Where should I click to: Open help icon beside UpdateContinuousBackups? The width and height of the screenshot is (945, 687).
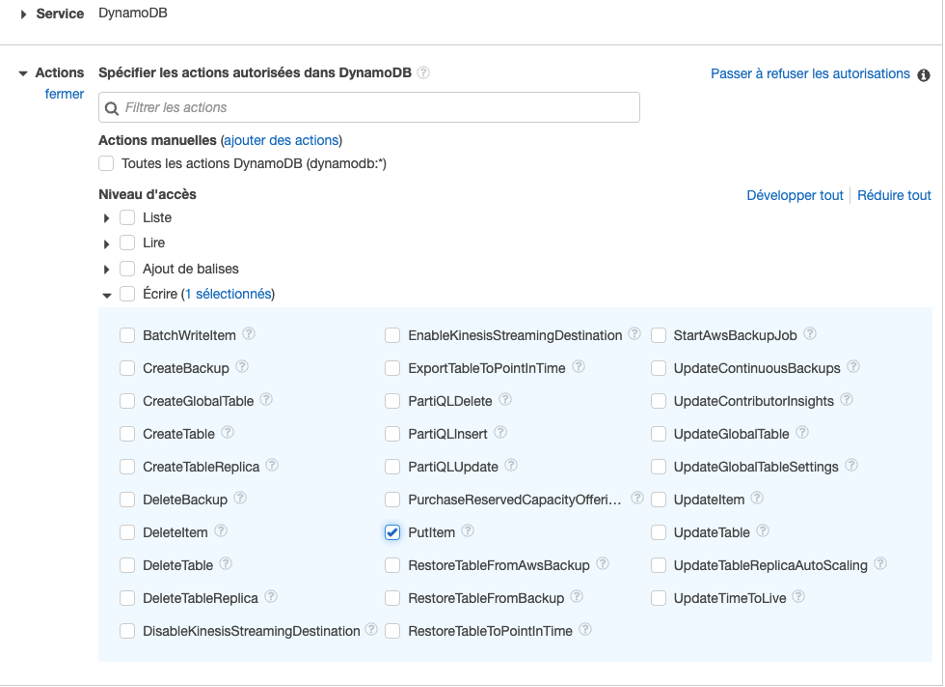(x=853, y=366)
